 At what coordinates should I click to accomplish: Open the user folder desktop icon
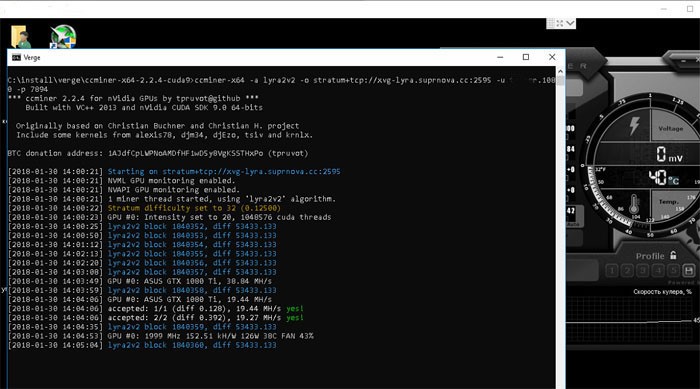[21, 37]
